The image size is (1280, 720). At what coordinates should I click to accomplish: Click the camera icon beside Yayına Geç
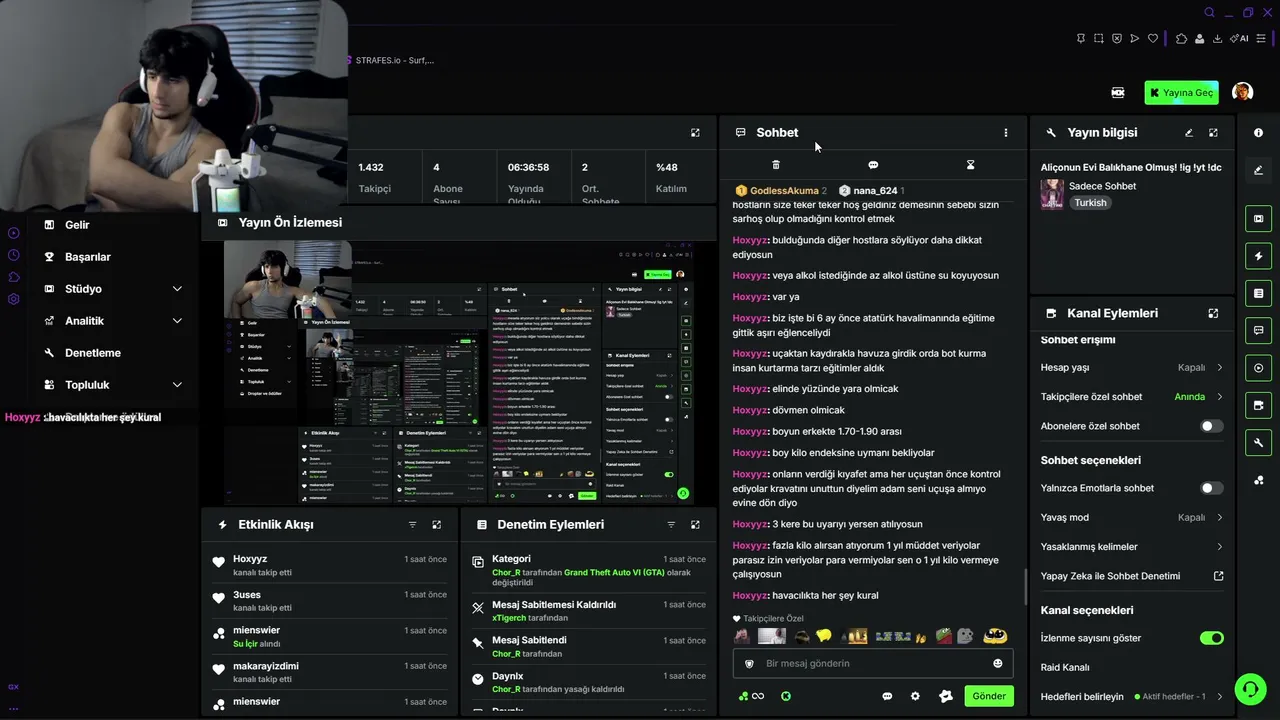pyautogui.click(x=1118, y=92)
